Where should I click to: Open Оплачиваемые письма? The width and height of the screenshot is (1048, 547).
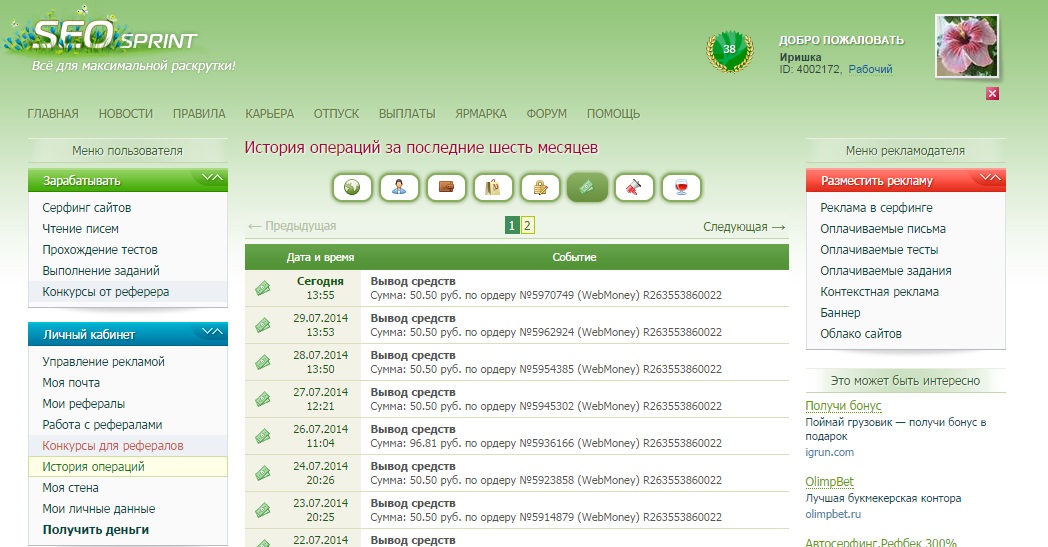[883, 229]
